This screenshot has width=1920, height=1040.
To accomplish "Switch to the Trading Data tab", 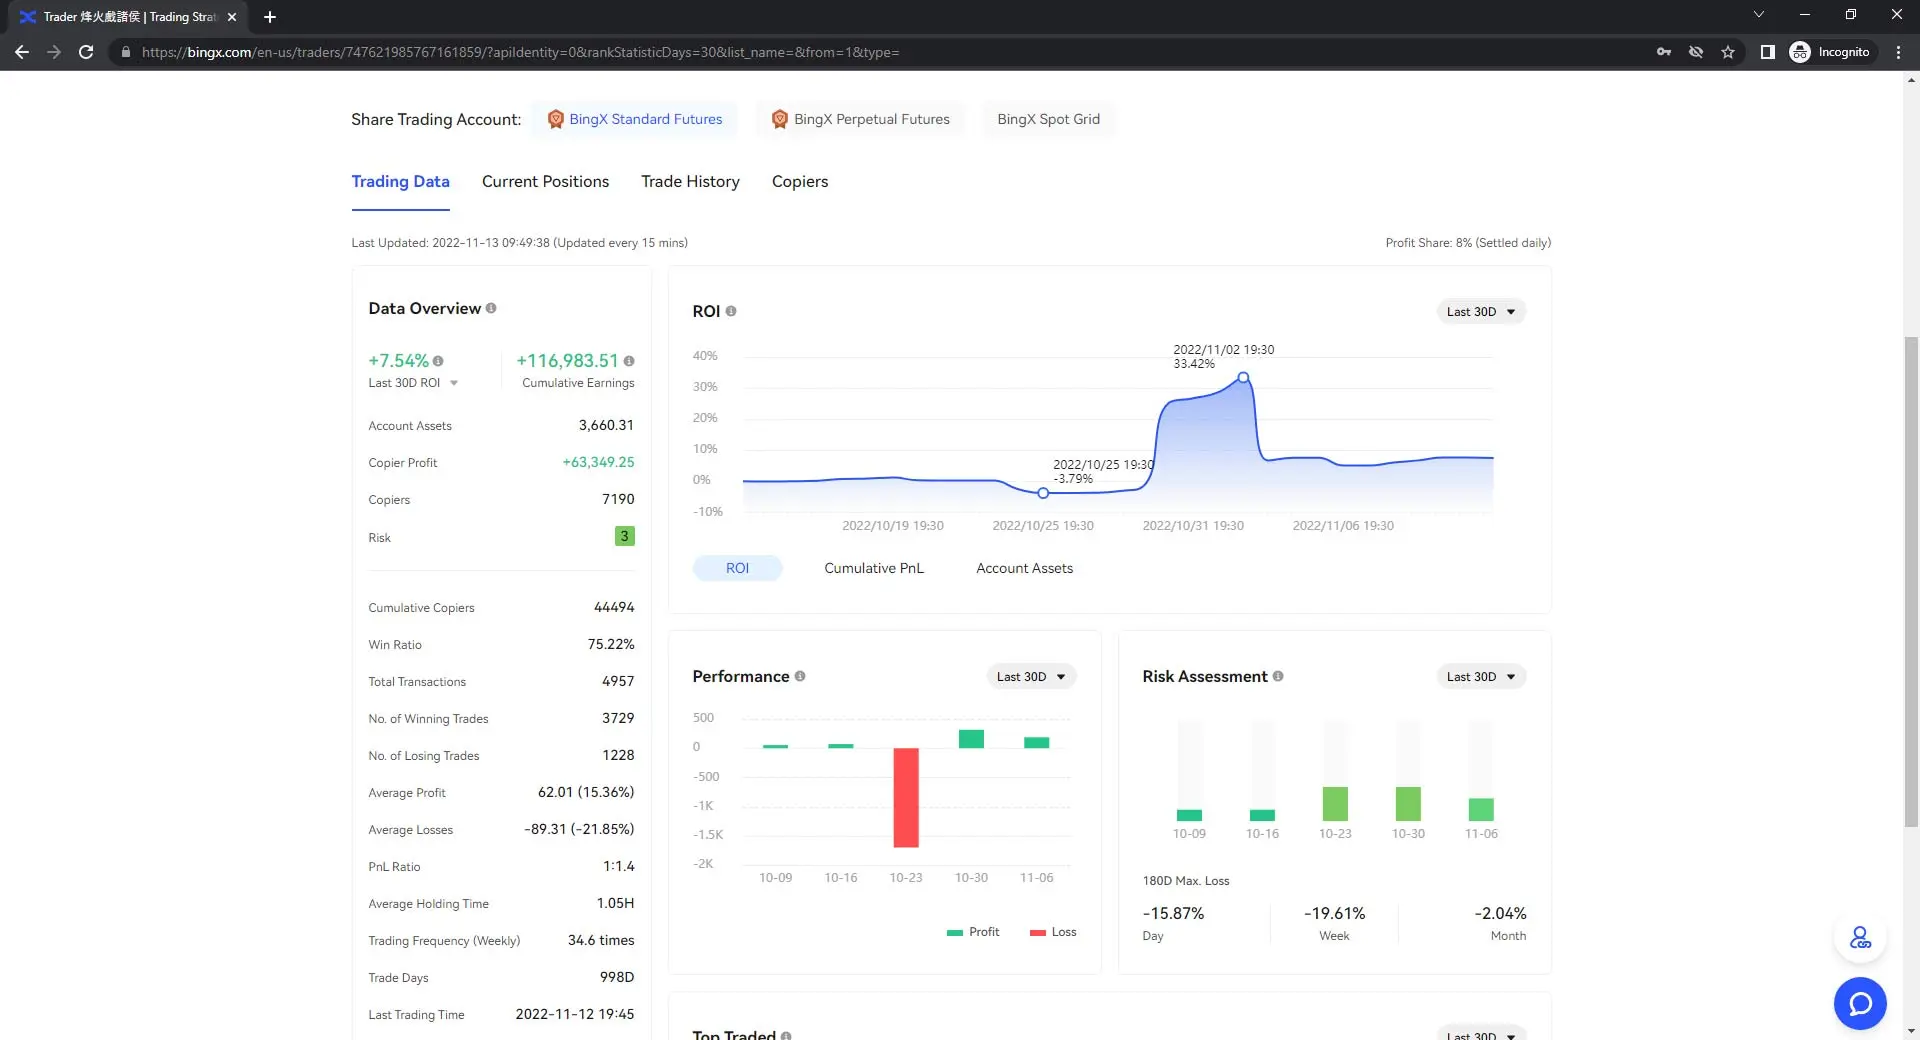I will click(x=400, y=181).
